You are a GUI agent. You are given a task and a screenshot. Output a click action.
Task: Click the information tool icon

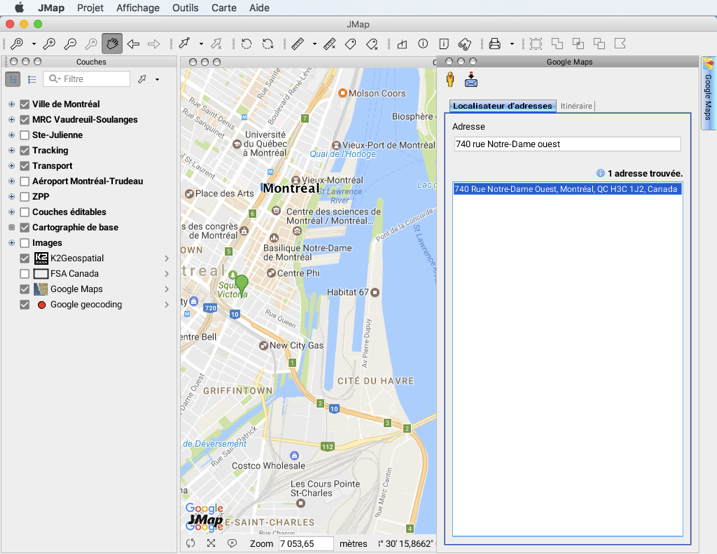pyautogui.click(x=423, y=44)
